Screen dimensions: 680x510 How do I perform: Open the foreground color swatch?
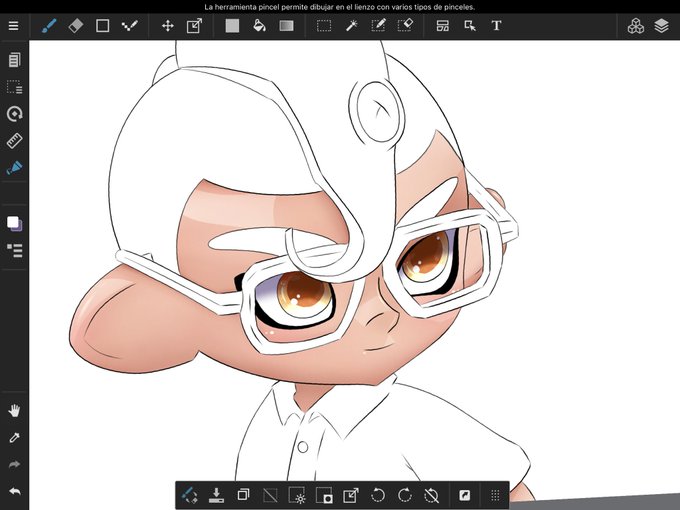(x=14, y=224)
